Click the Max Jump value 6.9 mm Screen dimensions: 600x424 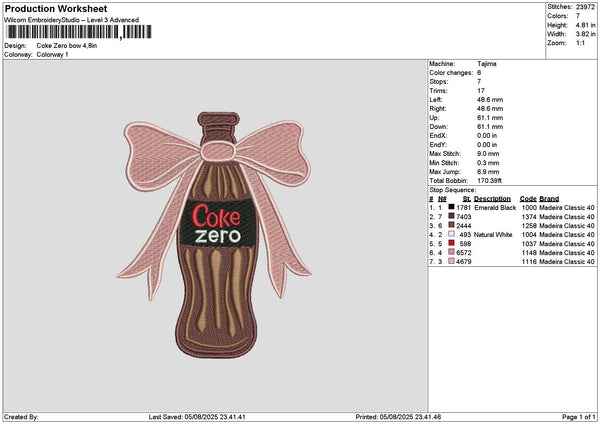[x=488, y=172]
